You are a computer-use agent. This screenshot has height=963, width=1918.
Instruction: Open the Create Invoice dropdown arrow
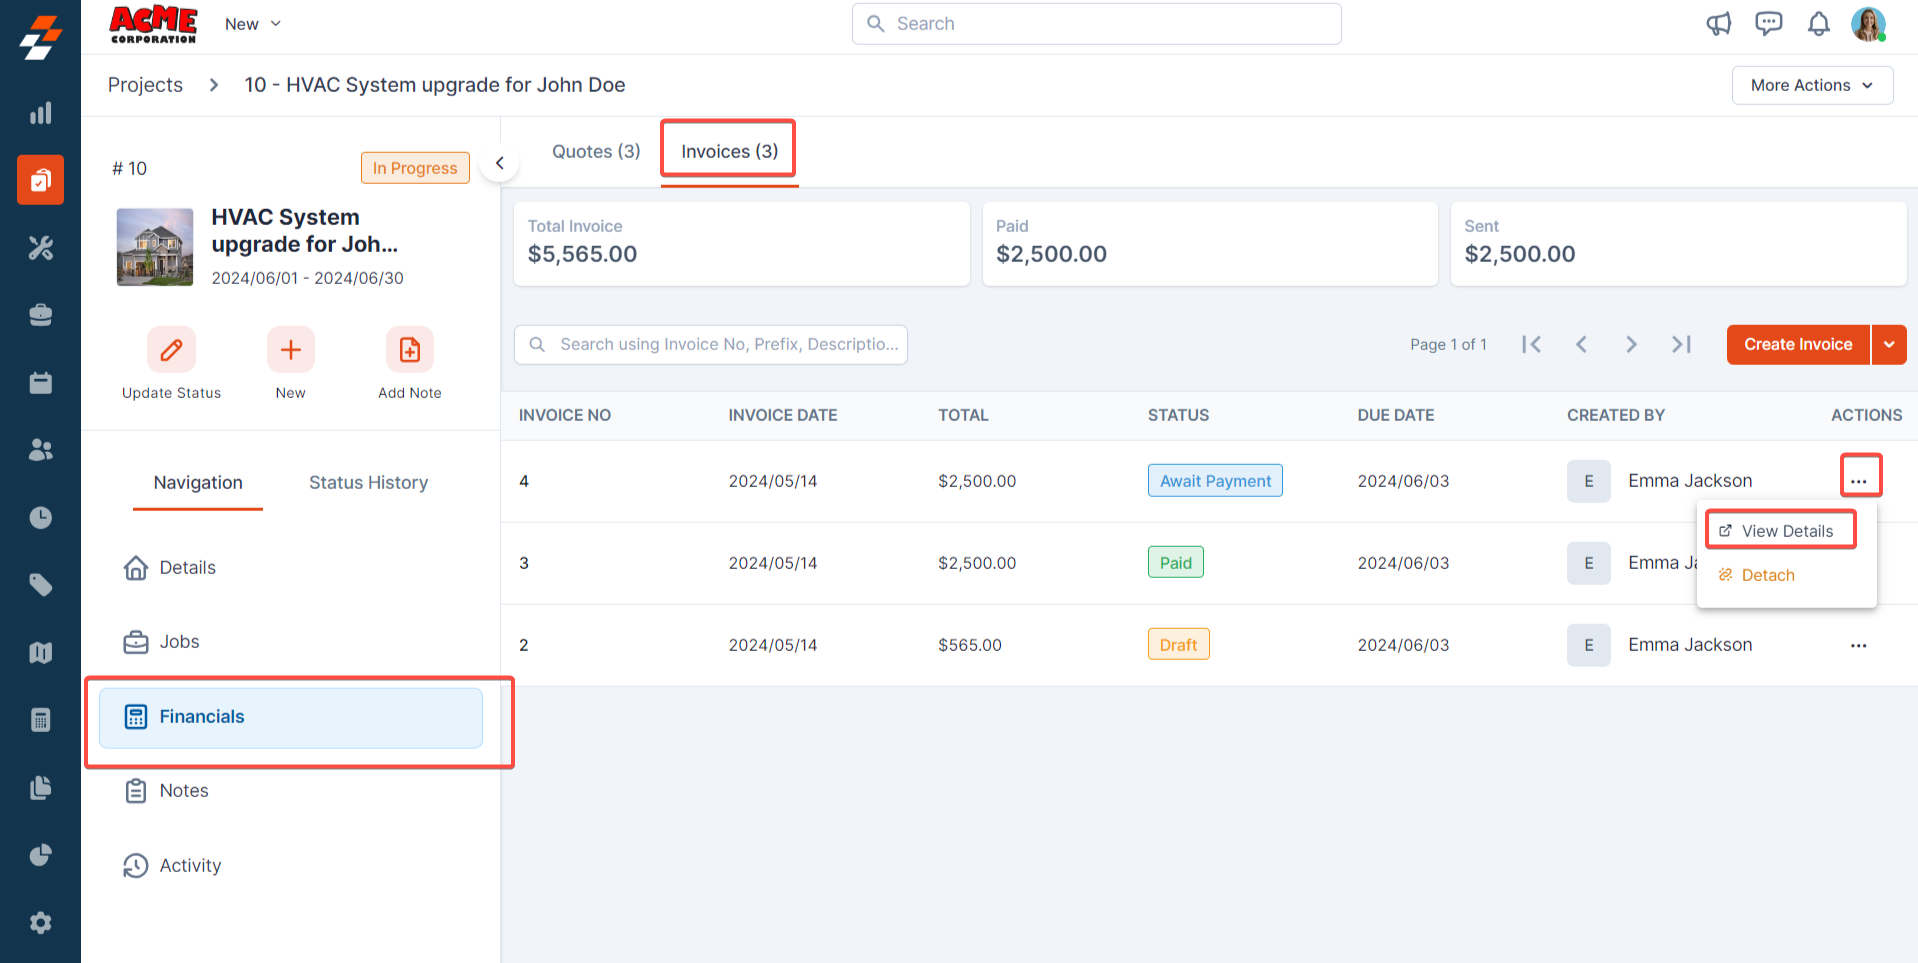1889,344
